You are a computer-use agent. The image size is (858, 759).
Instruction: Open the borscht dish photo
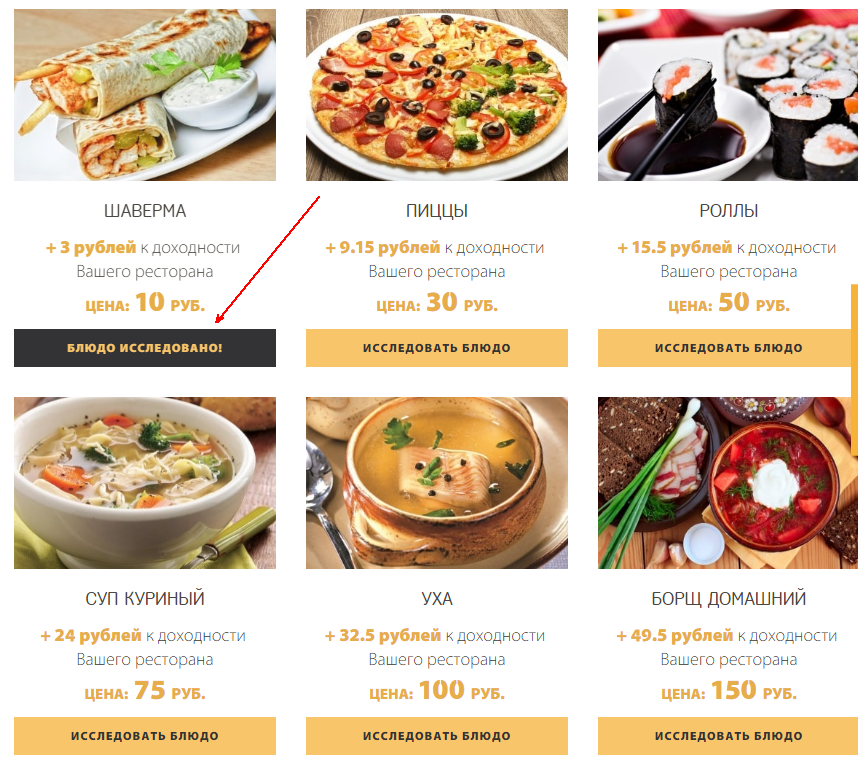tap(728, 483)
